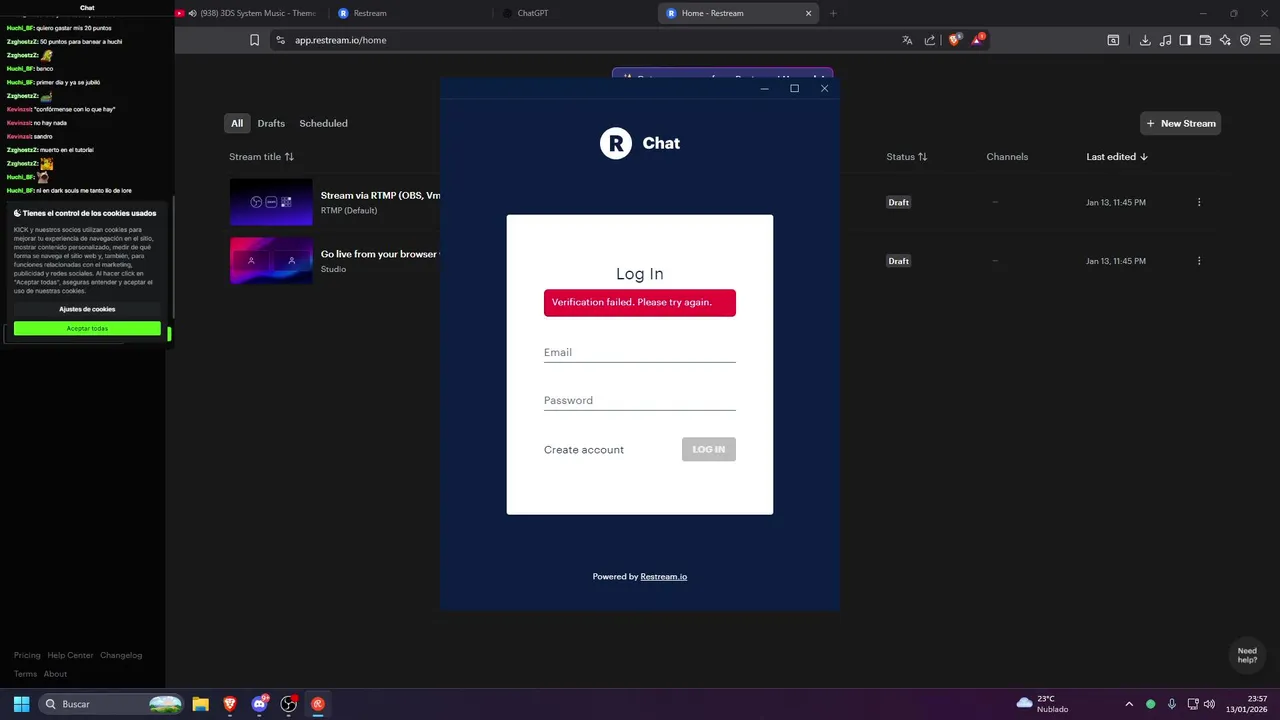Click the bookmark icon in address bar
The image size is (1280, 720).
click(x=254, y=40)
